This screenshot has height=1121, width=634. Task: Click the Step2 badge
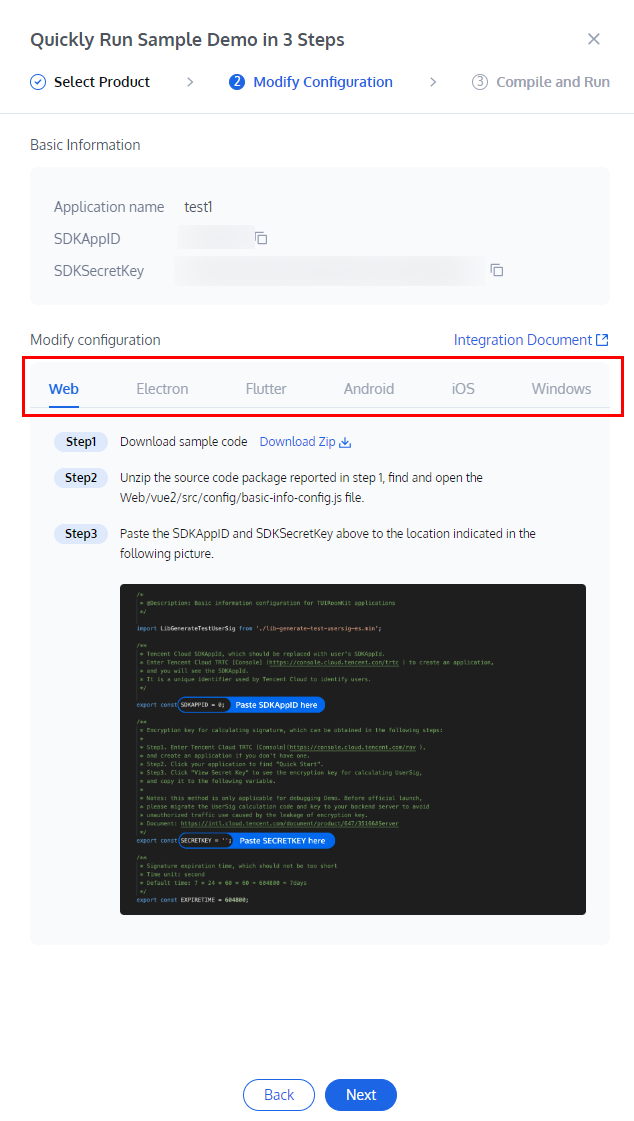click(x=81, y=478)
